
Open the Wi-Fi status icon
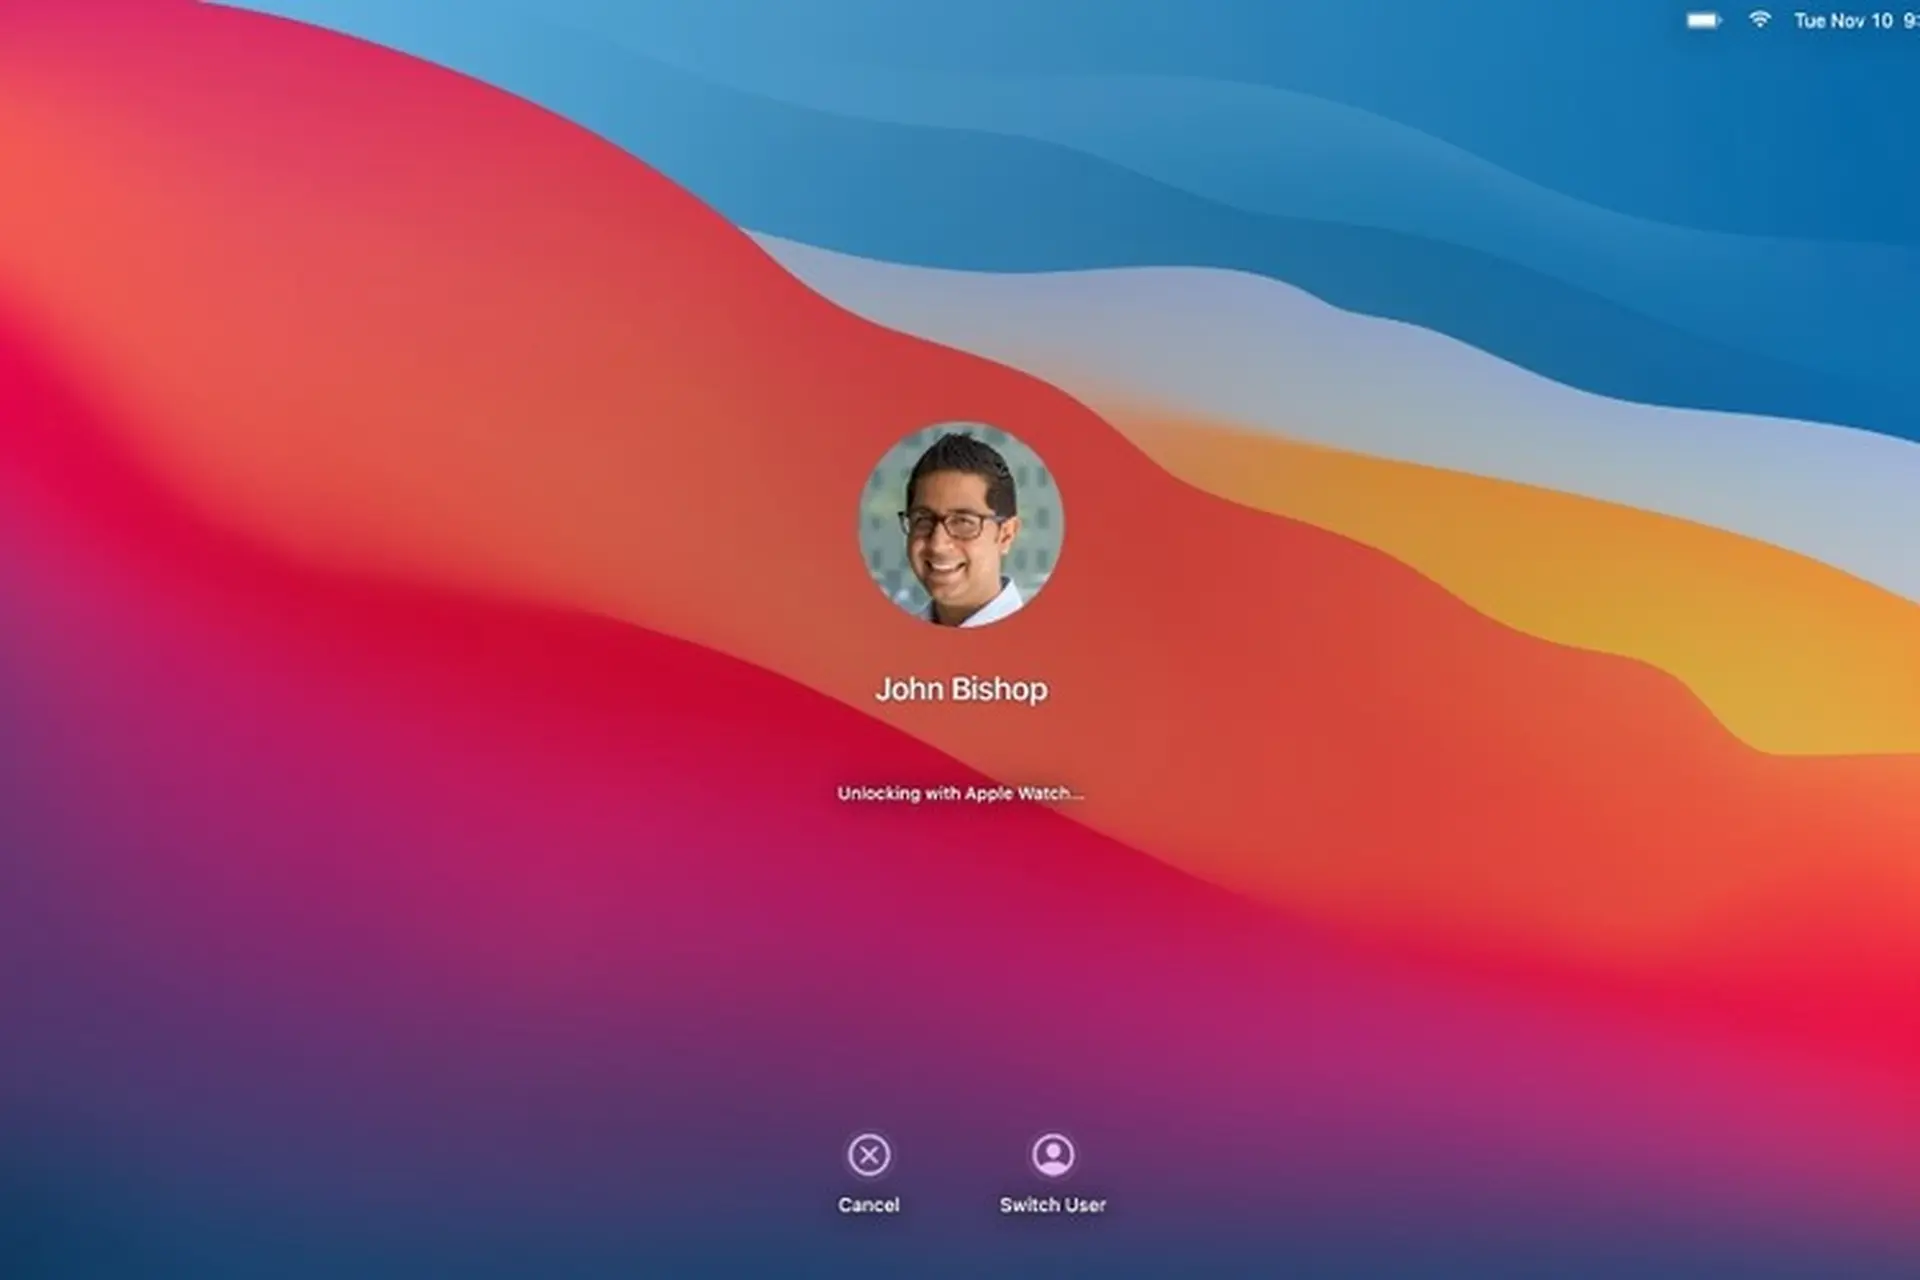[x=1760, y=20]
